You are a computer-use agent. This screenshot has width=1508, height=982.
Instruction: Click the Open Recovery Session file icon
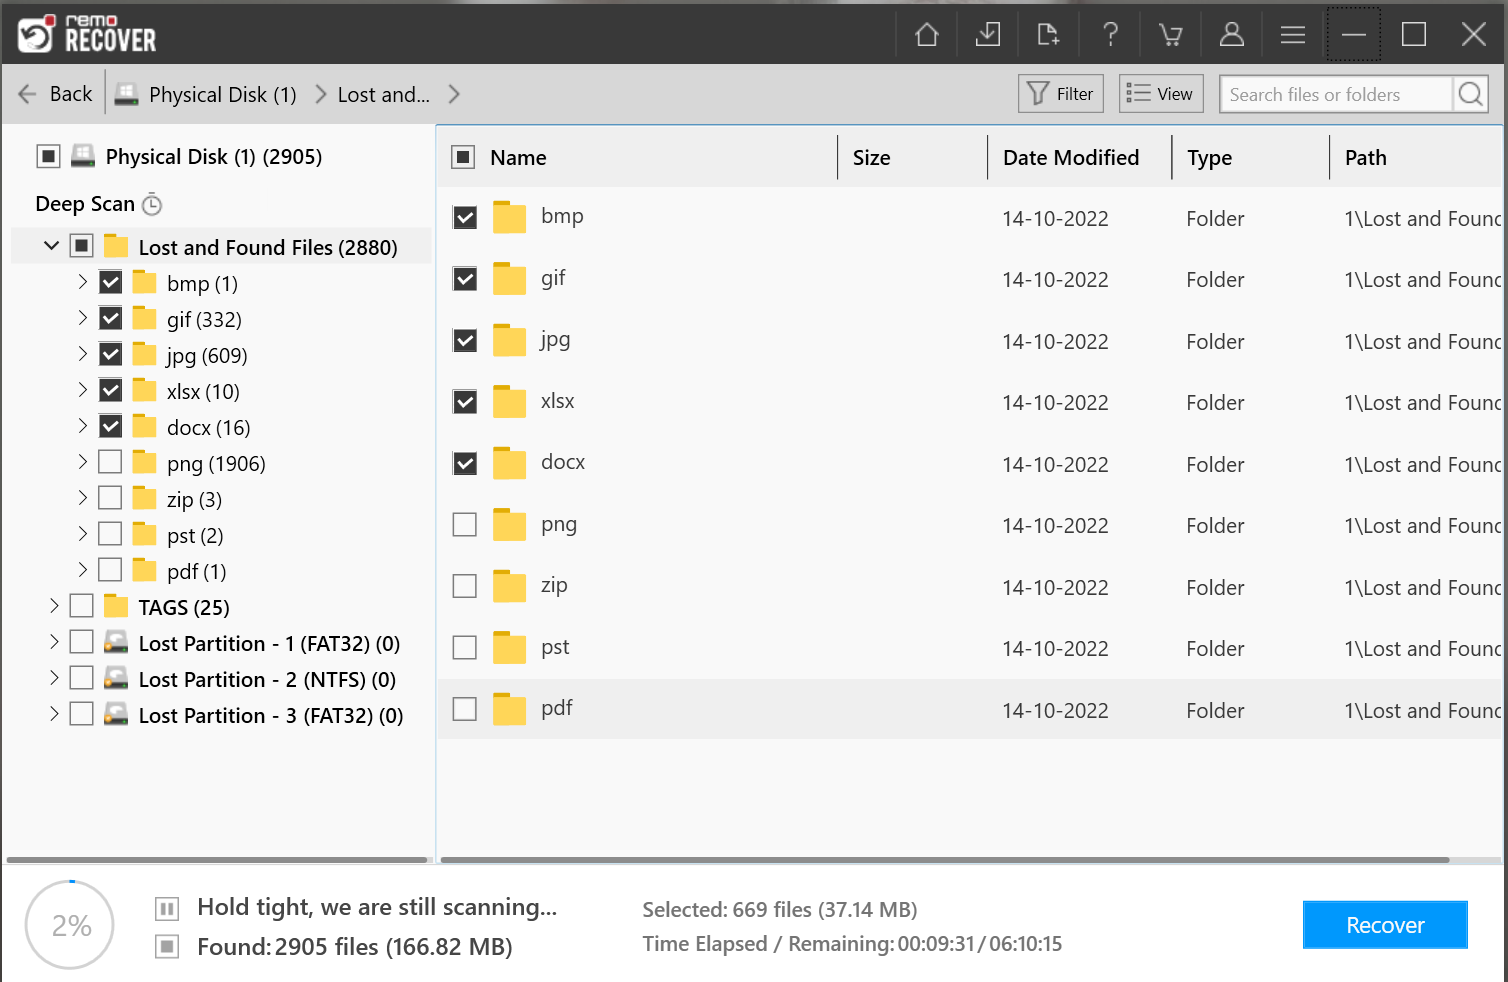click(1048, 35)
